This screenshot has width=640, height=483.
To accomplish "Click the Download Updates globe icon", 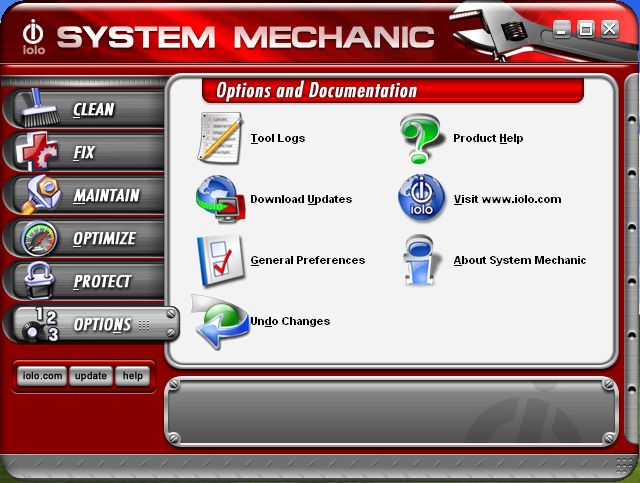I will pyautogui.click(x=220, y=198).
